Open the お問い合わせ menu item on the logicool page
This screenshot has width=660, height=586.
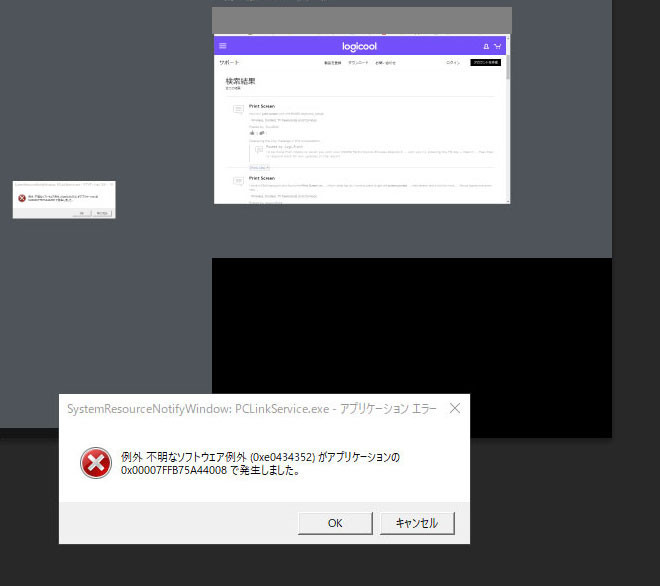tap(386, 63)
